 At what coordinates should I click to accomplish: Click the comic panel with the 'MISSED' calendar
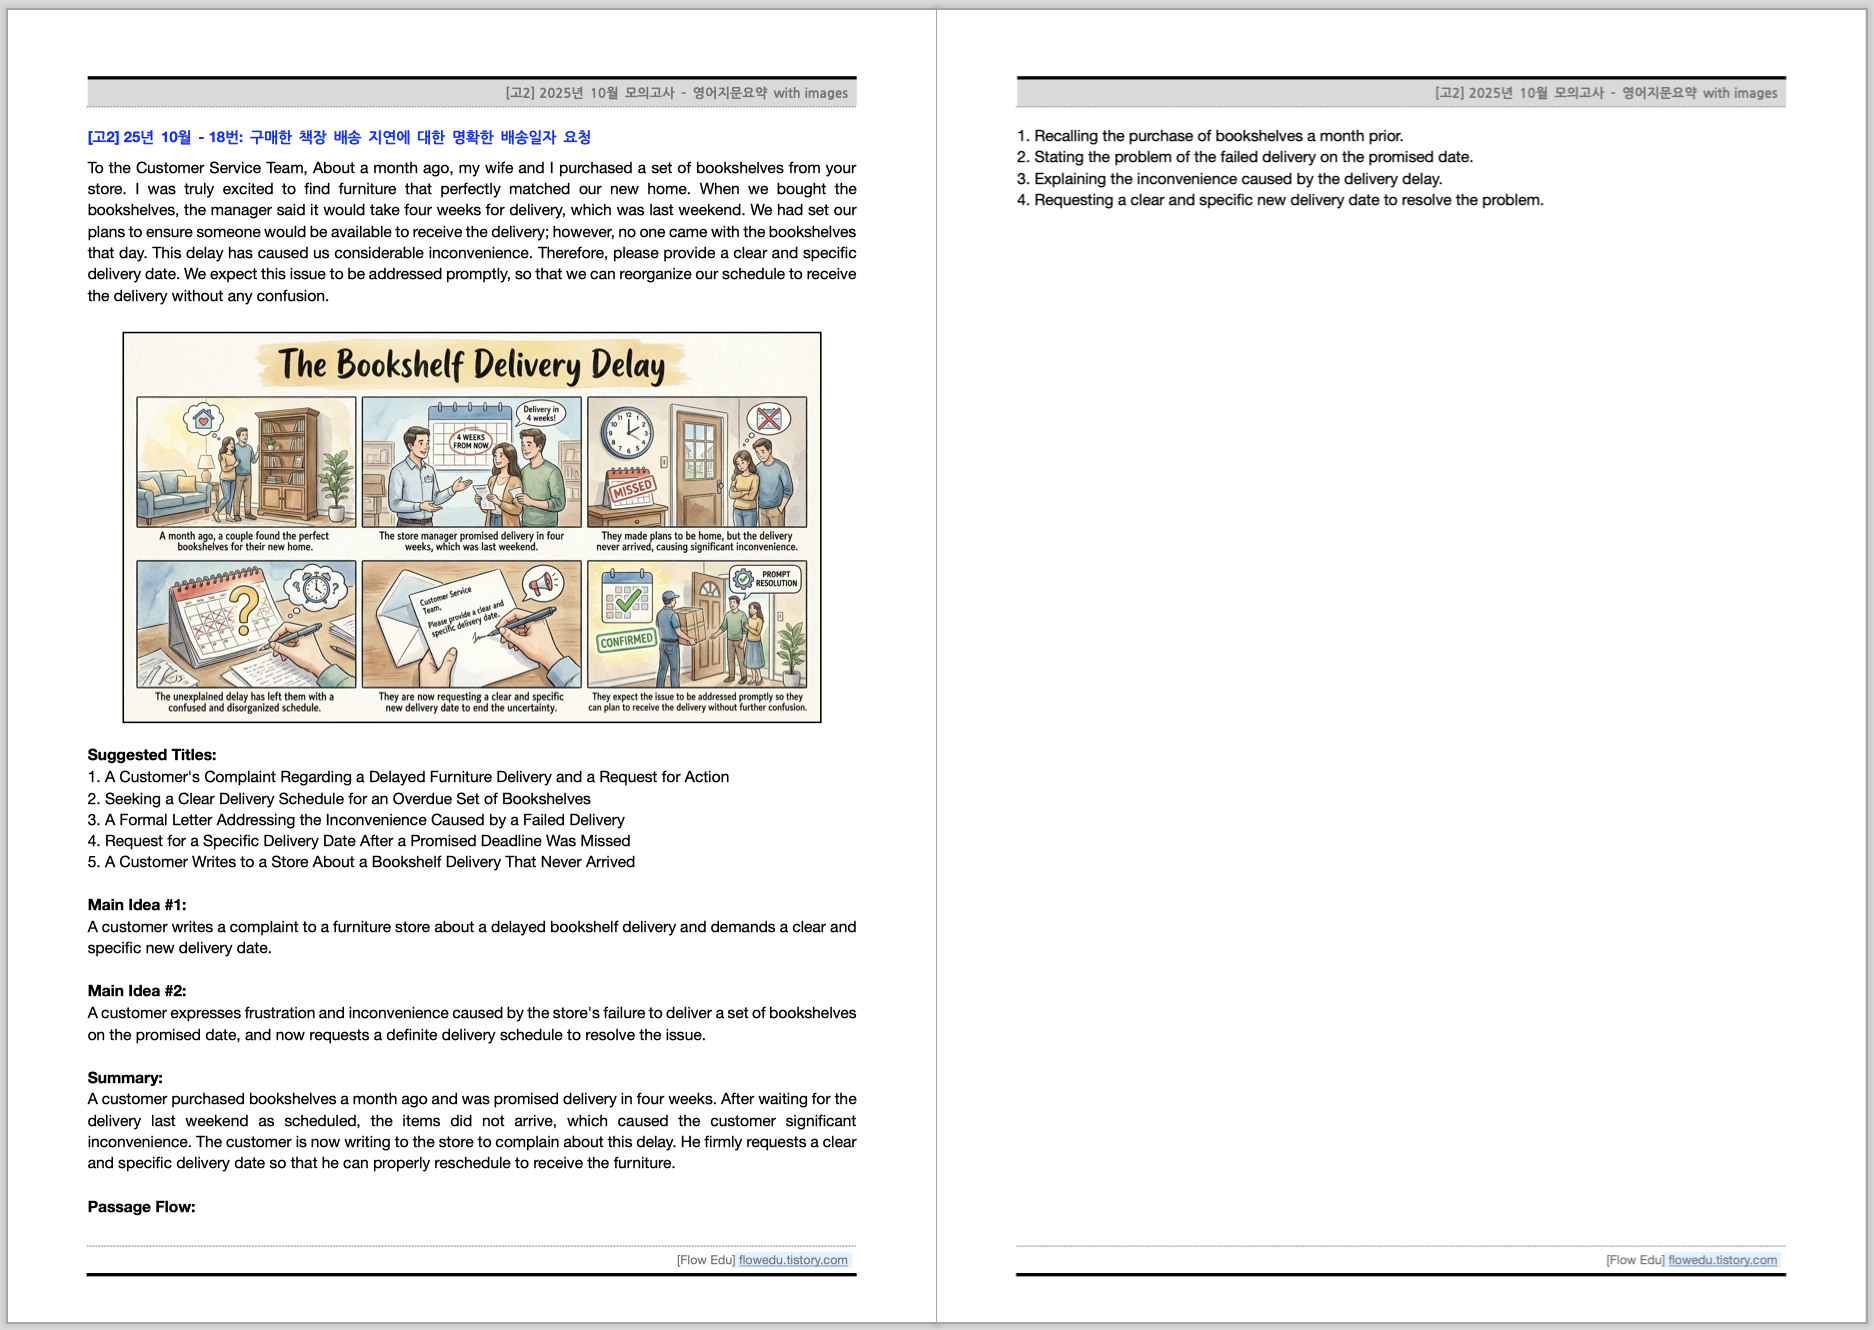coord(697,462)
